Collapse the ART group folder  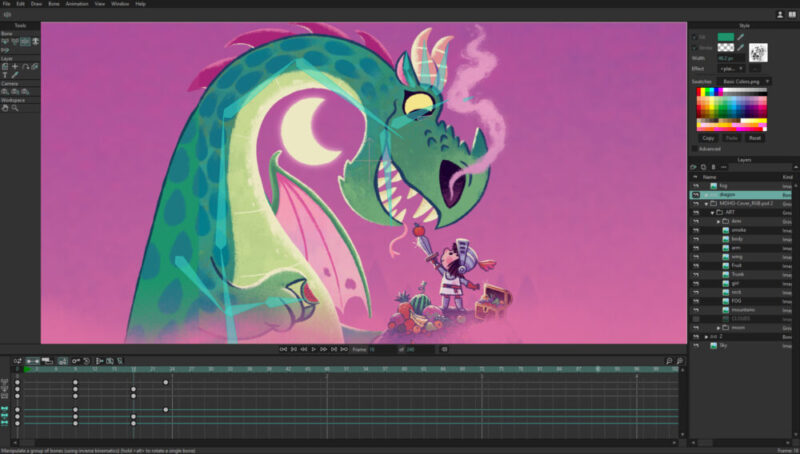tap(713, 213)
